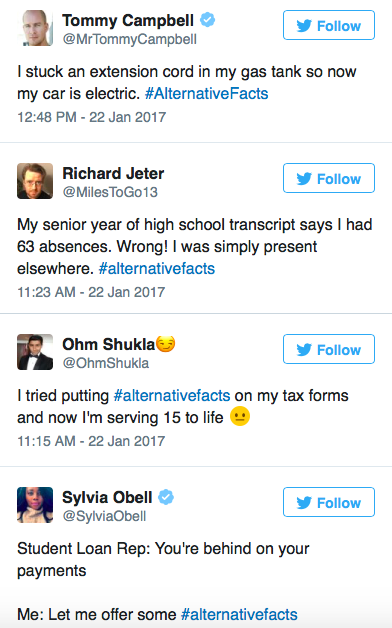Open #alternativefacts hashtag in Richard's tweet
392x628 pixels.
click(157, 268)
